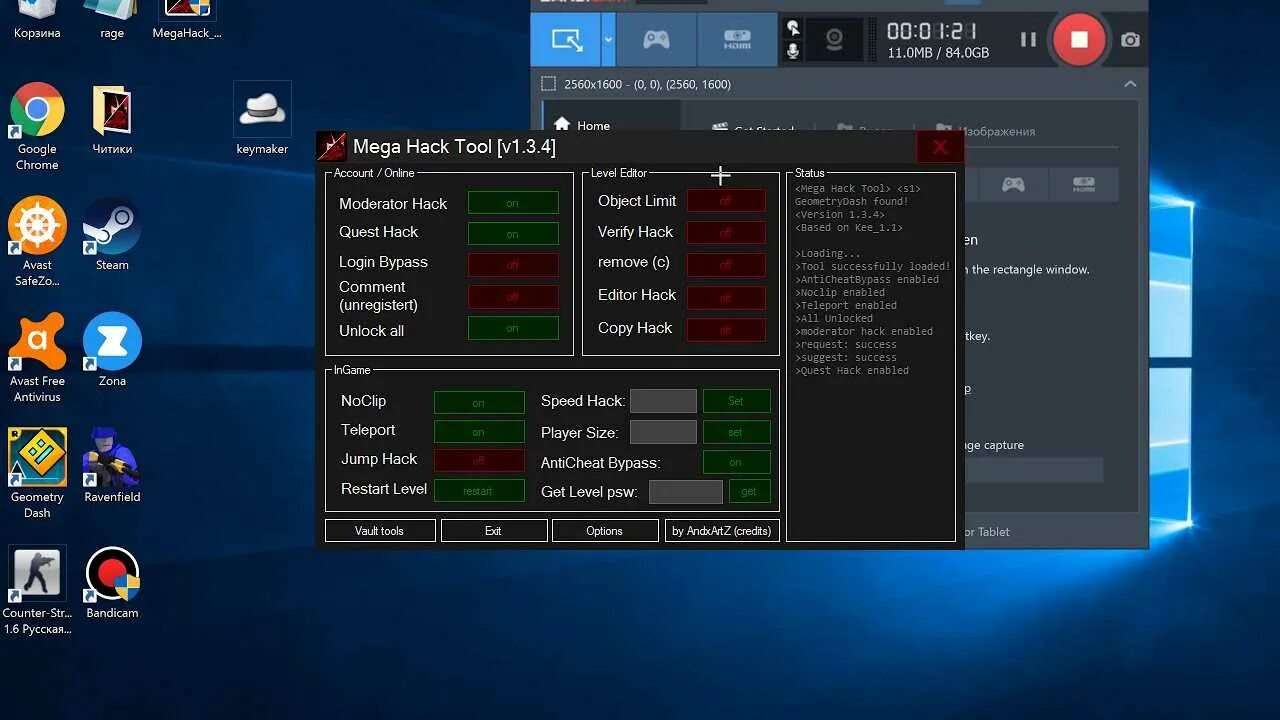Open Vault tools

coord(380,531)
